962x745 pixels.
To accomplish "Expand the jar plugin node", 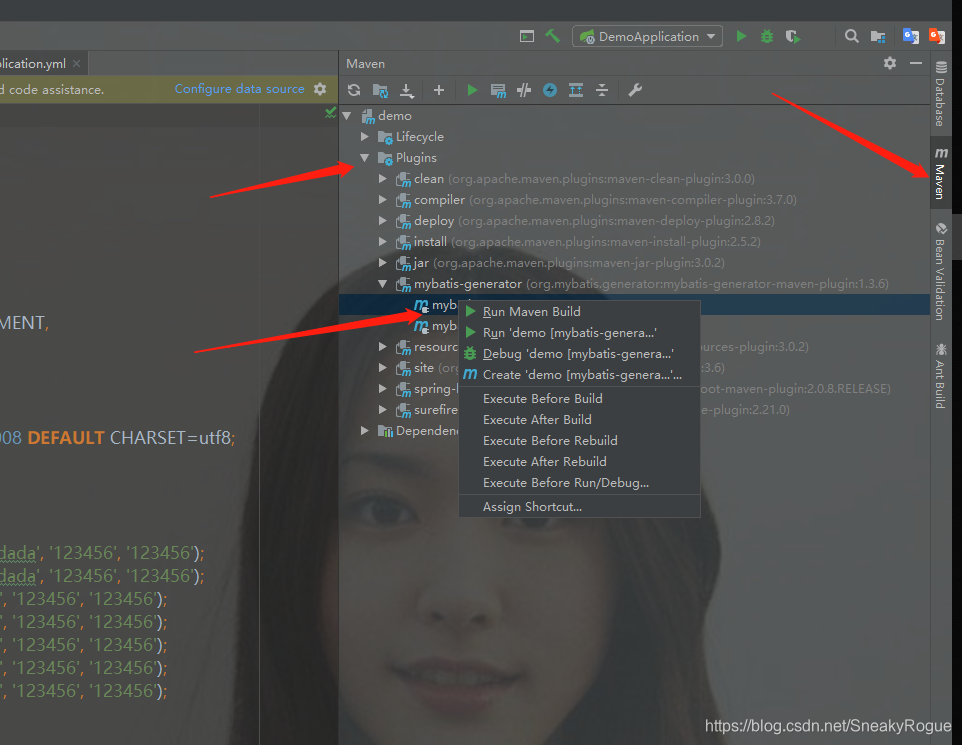I will (x=382, y=263).
